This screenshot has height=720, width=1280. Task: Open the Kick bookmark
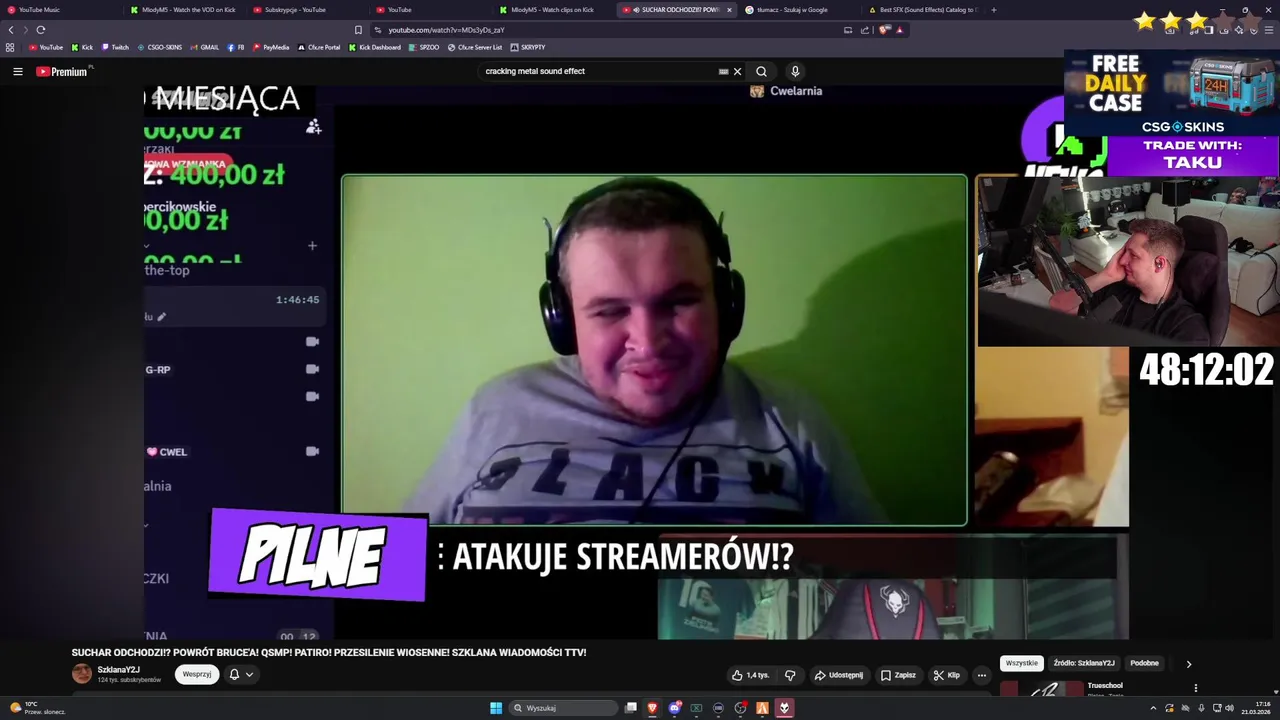click(82, 47)
